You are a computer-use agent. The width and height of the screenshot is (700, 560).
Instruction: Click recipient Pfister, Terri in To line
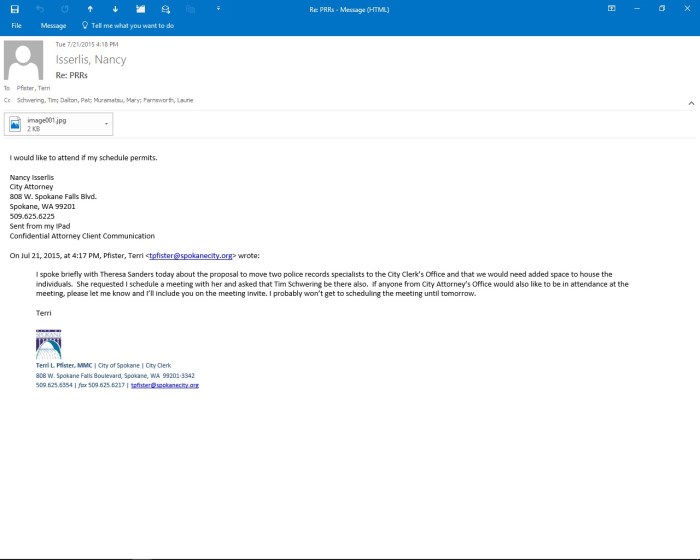39,88
